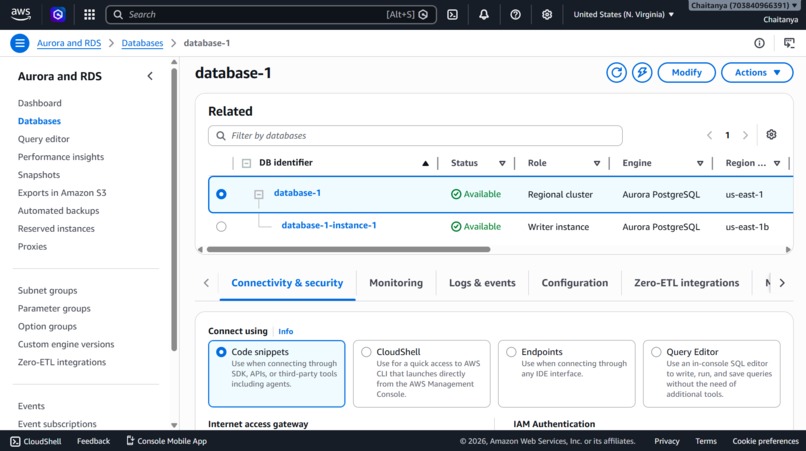
Task: Open the help question mark icon
Action: (x=515, y=14)
